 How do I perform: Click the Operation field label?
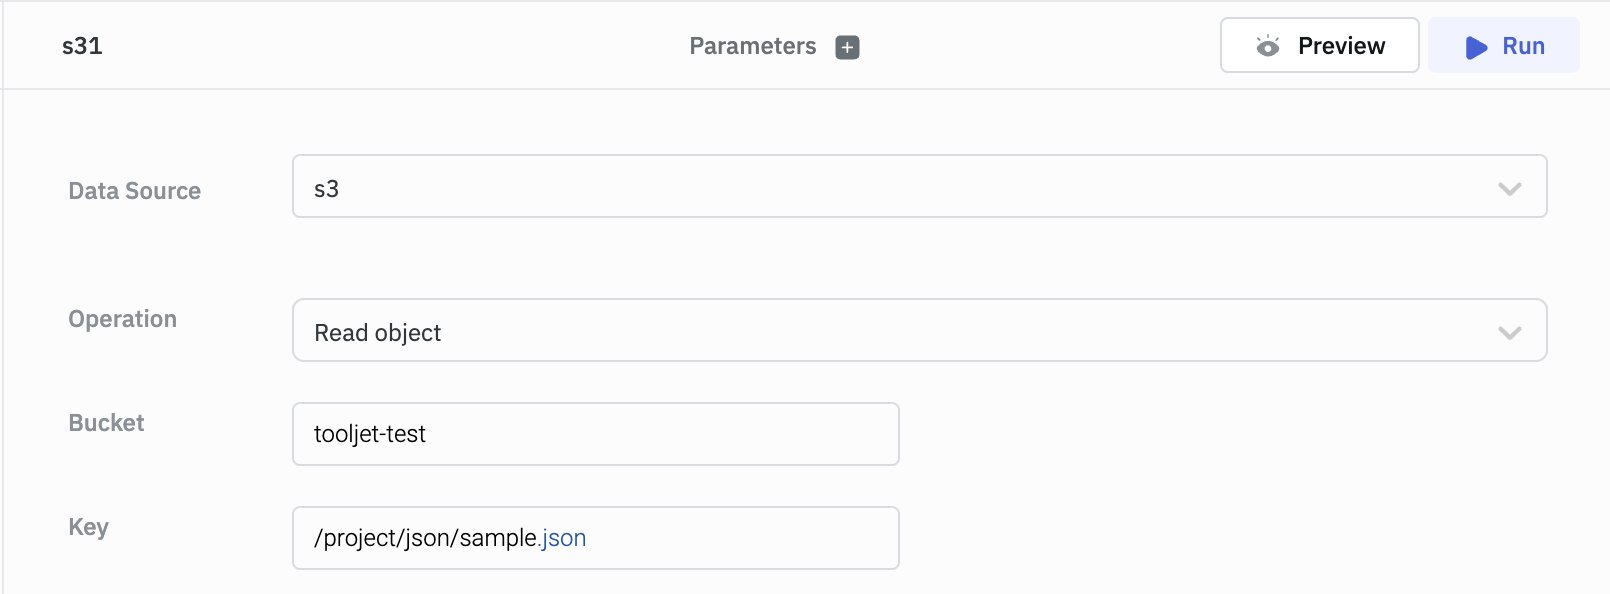click(x=122, y=319)
